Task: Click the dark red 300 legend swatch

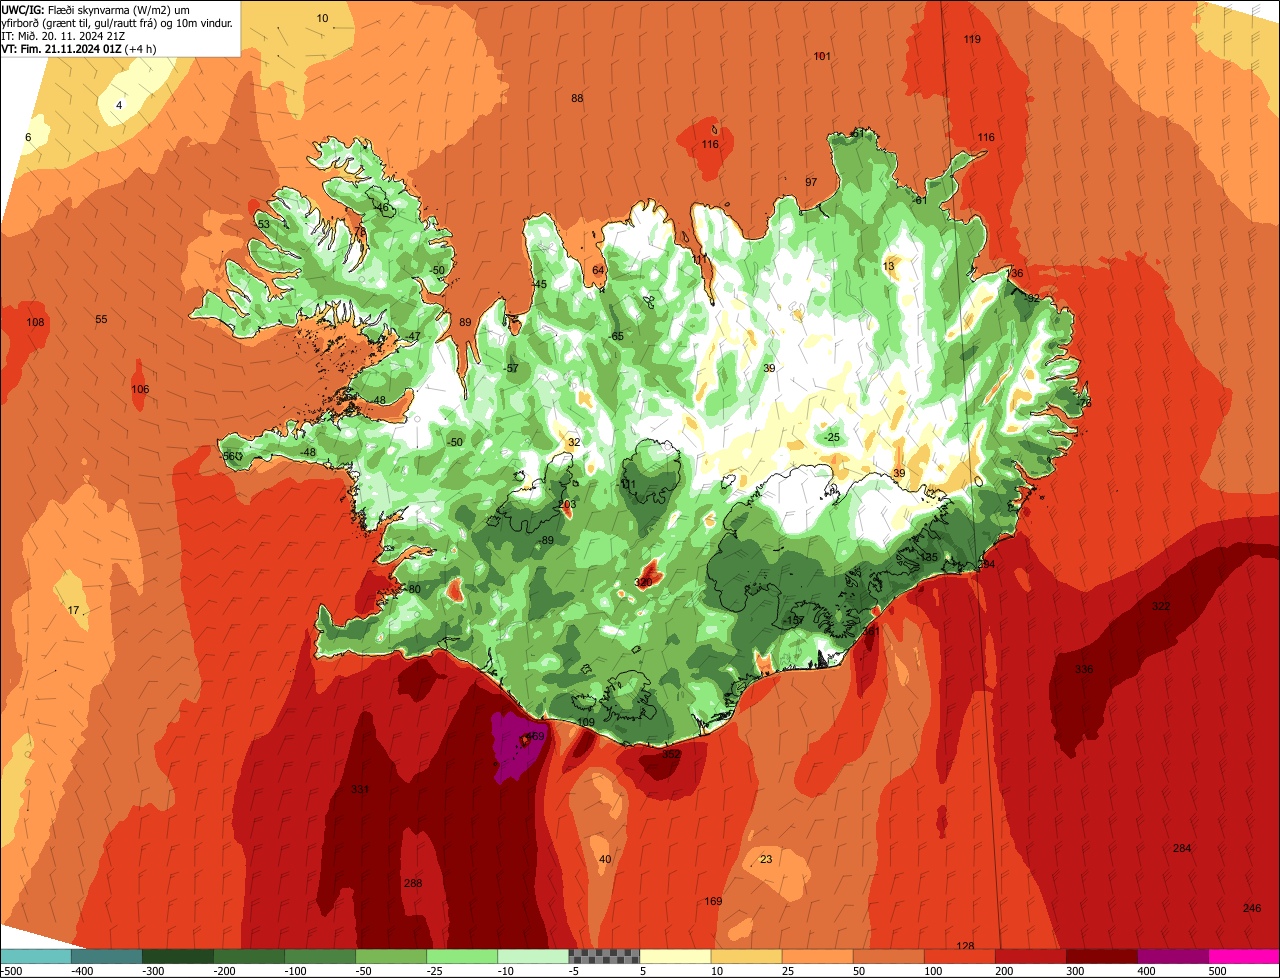Action: (1100, 956)
